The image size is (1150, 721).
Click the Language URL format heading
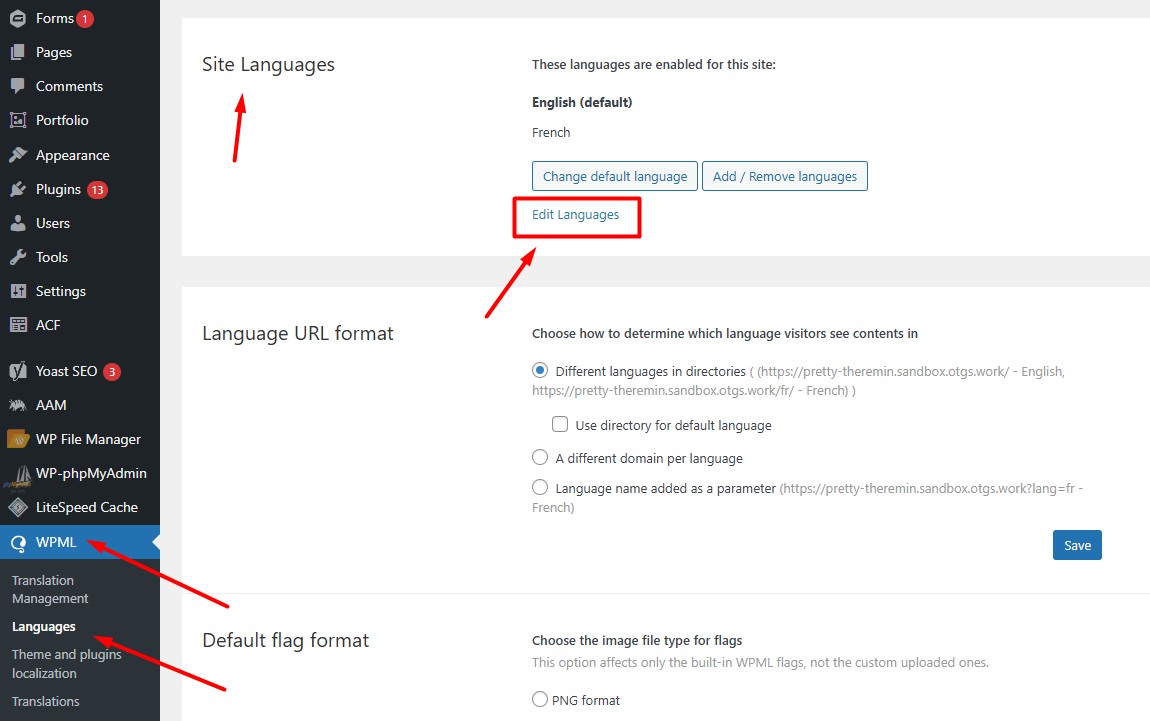click(298, 333)
